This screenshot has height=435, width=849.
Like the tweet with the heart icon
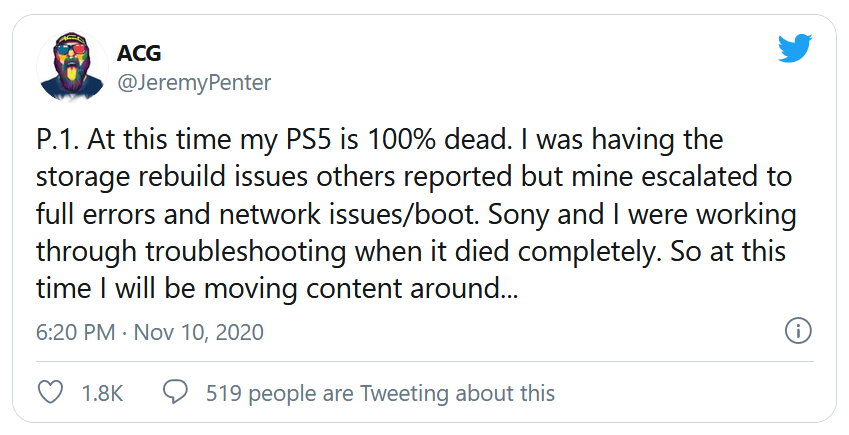click(50, 393)
